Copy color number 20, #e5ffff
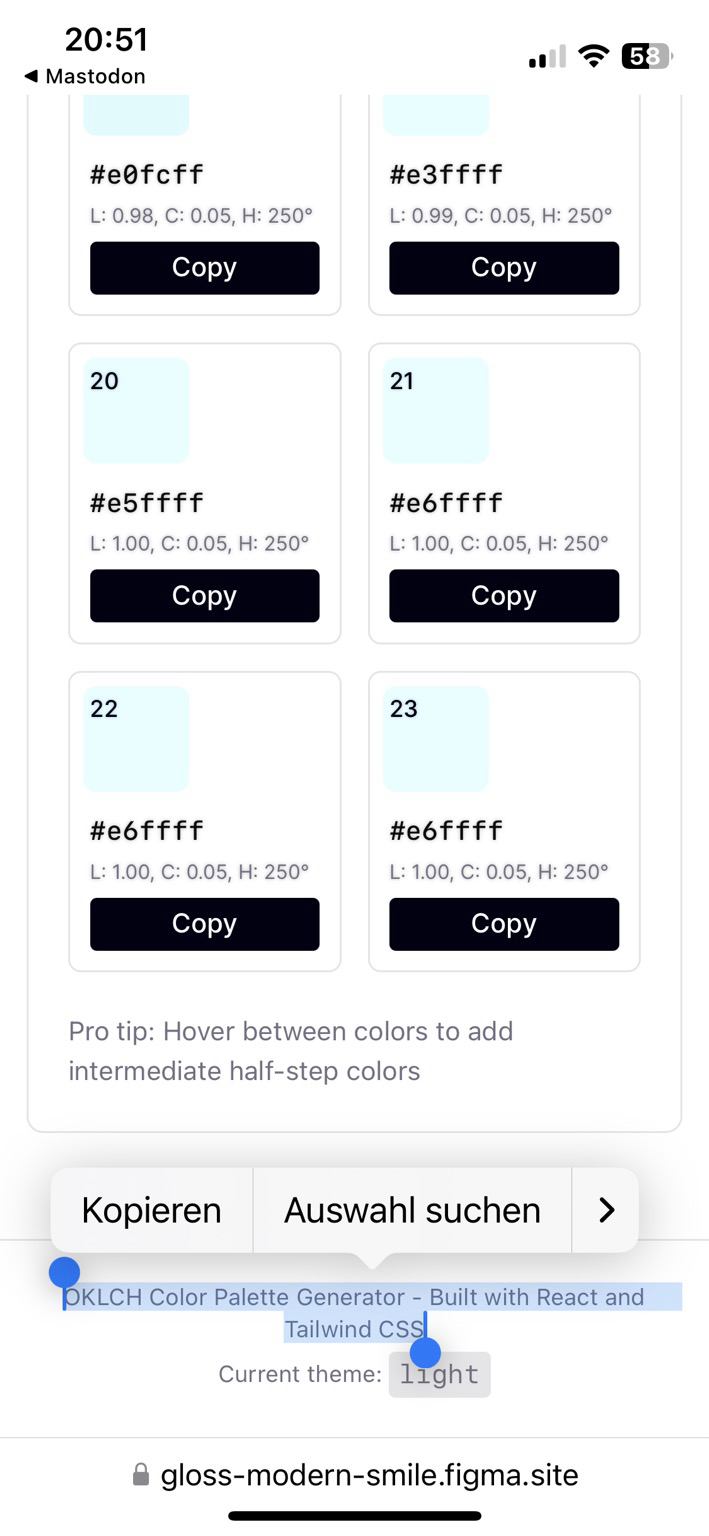Screen dimensions: 709x1536 click(x=205, y=596)
